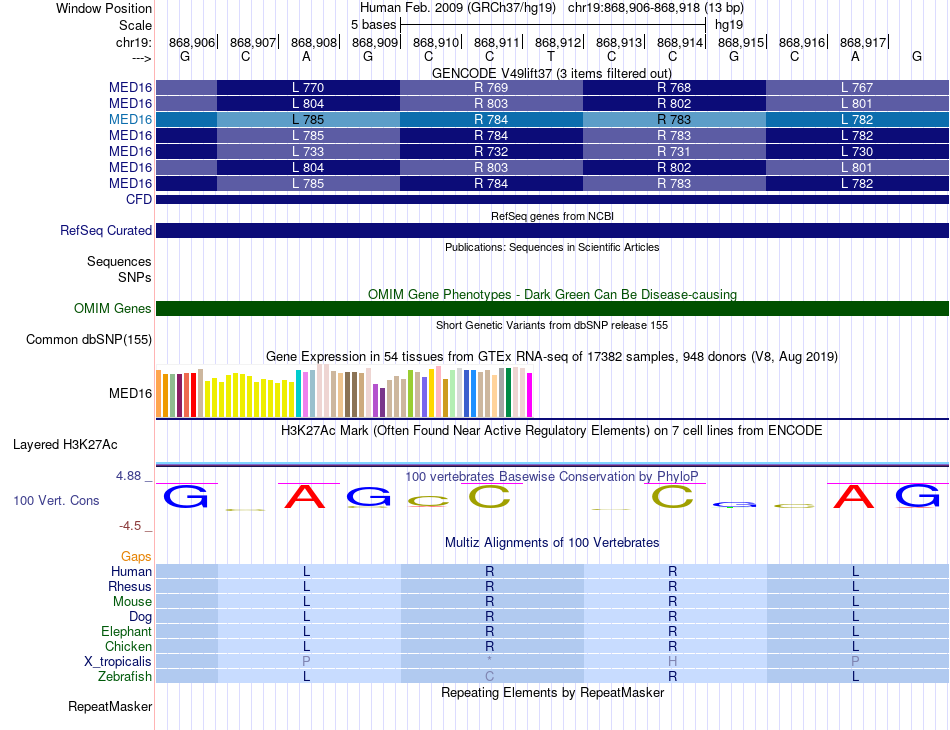Click the 868,914 position label
The height and width of the screenshot is (730, 950).
[x=680, y=42]
